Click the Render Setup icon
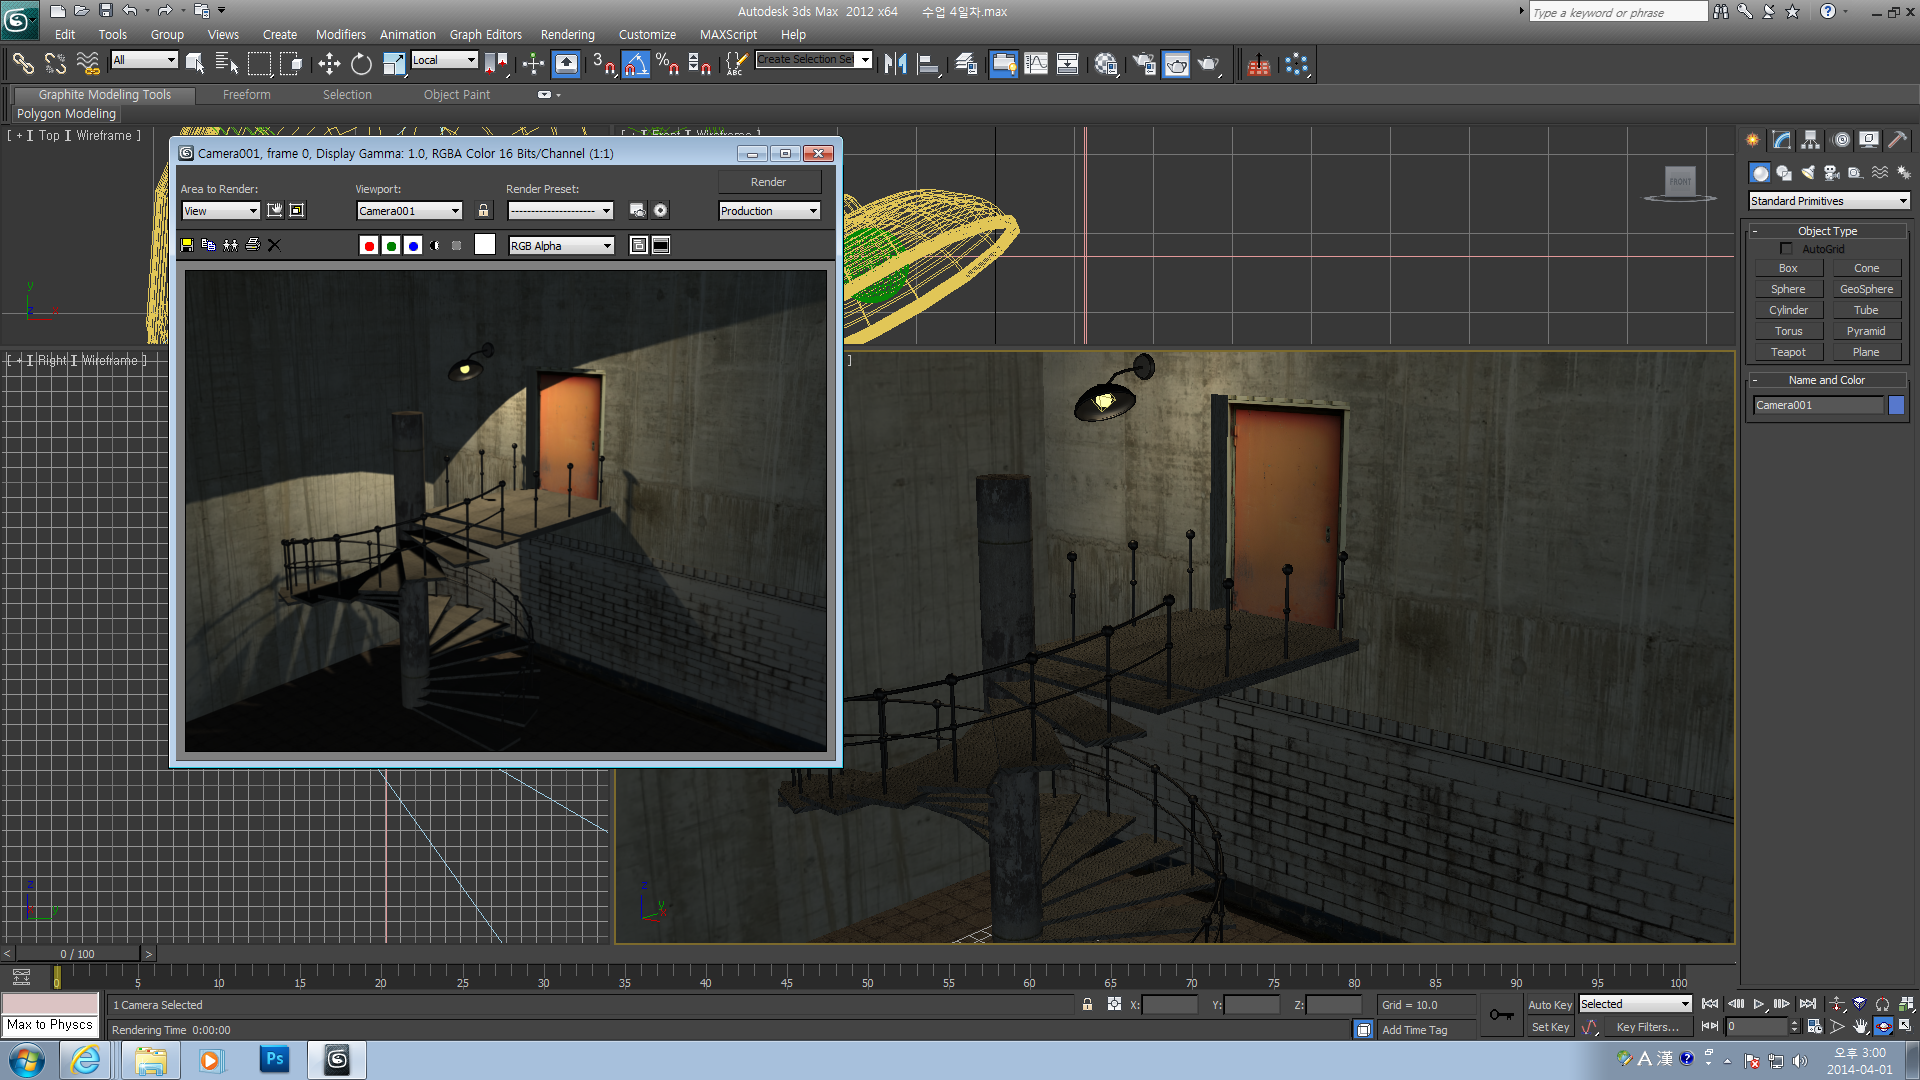This screenshot has width=1920, height=1080. point(1143,65)
